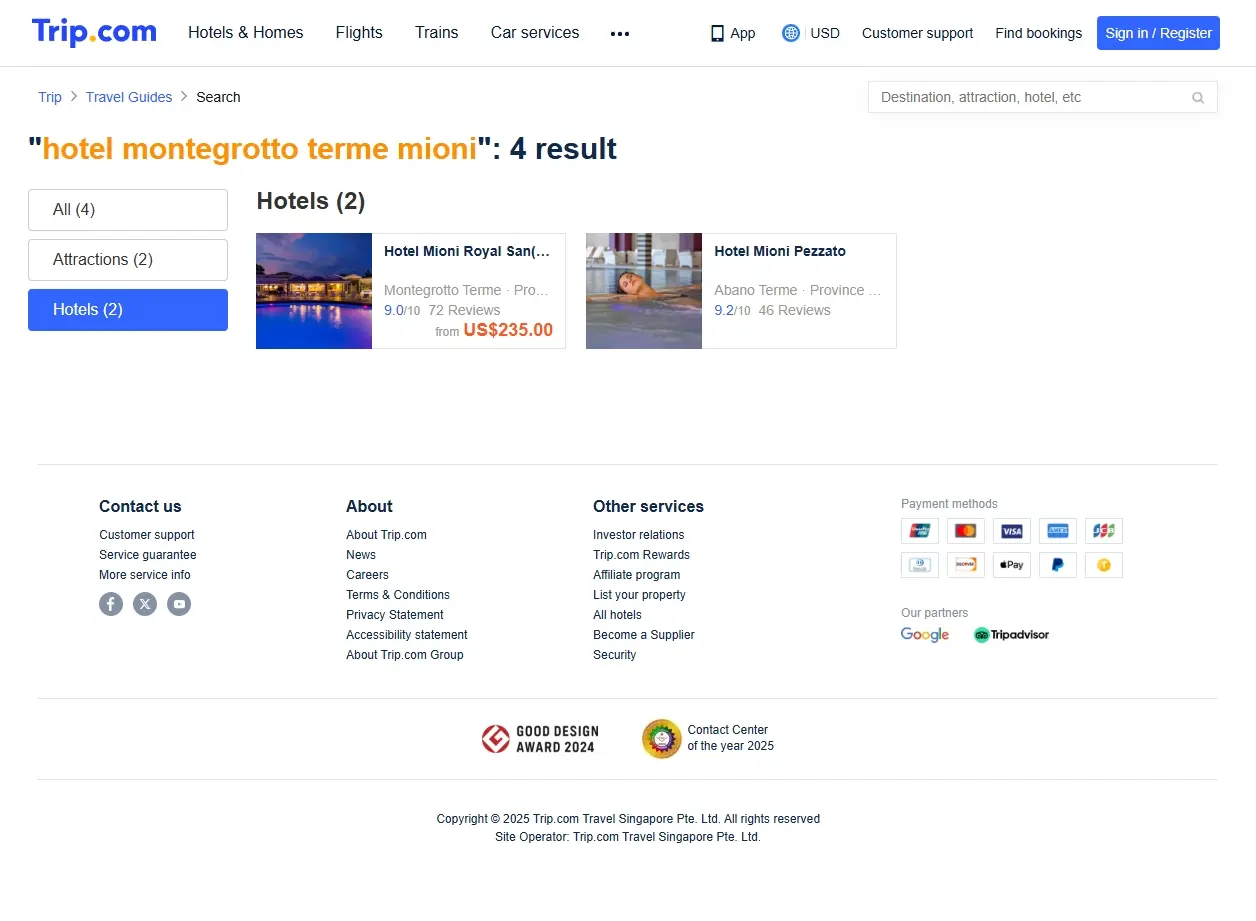This screenshot has width=1256, height=921.
Task: Click the UnionPay payment icon
Action: (x=920, y=531)
